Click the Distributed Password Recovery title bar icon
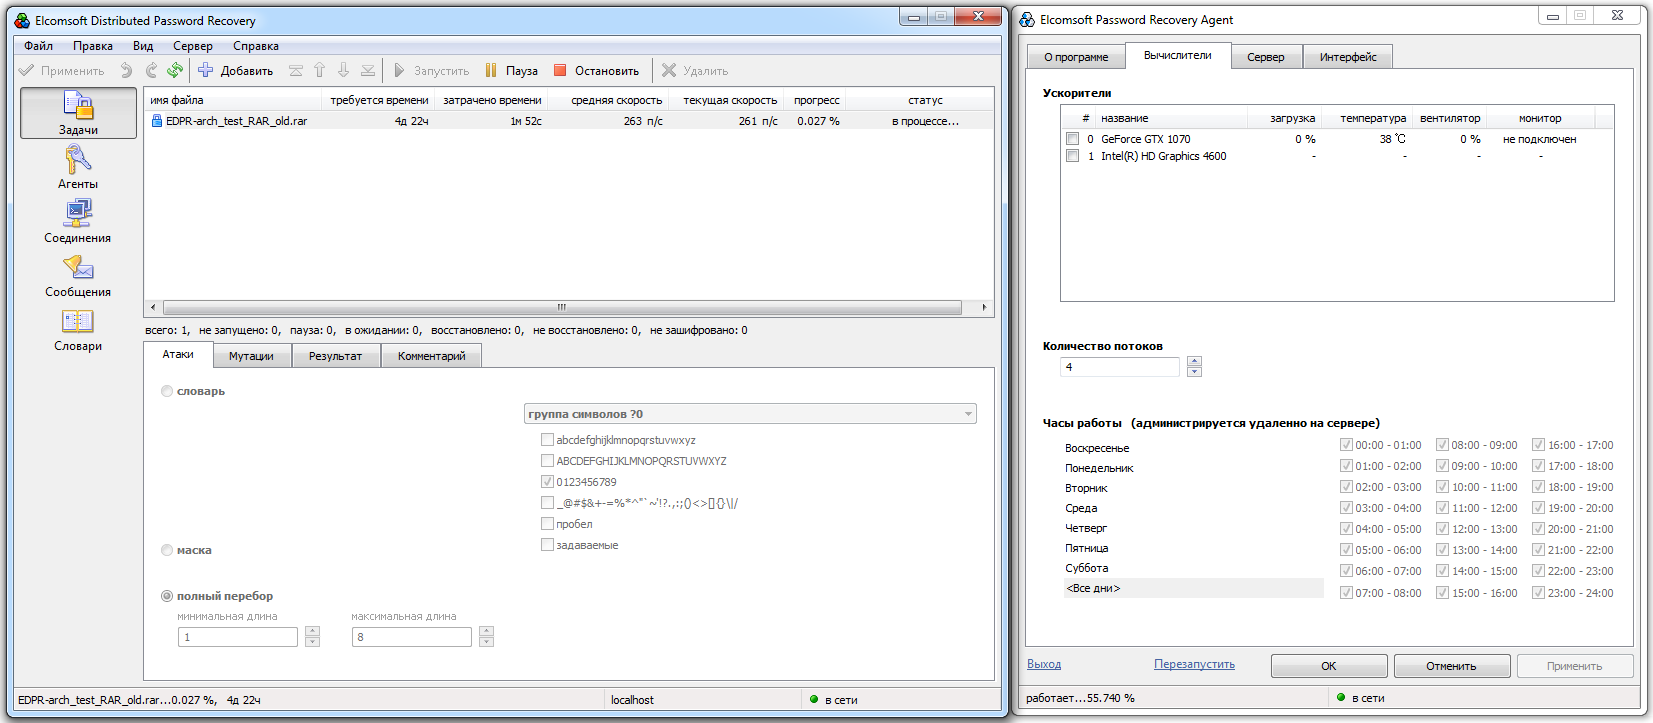Screen dimensions: 1653x723 (22, 20)
